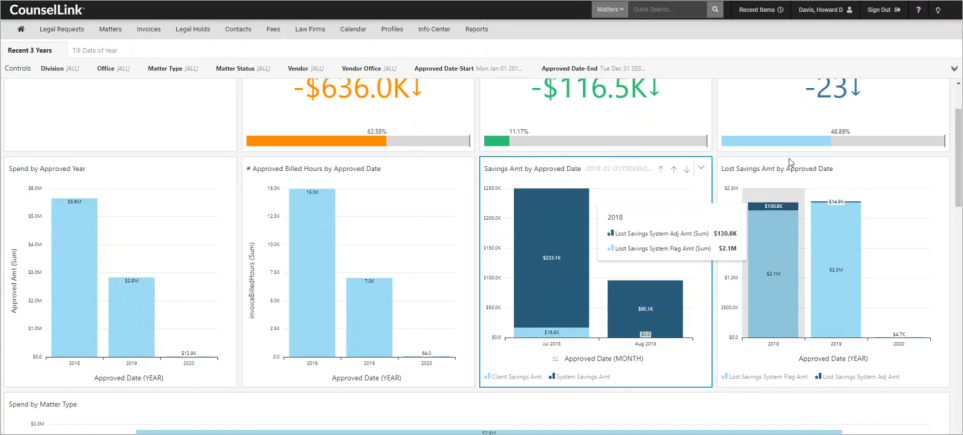Click the CounselLink logo
This screenshot has width=963, height=435.
[x=47, y=10]
